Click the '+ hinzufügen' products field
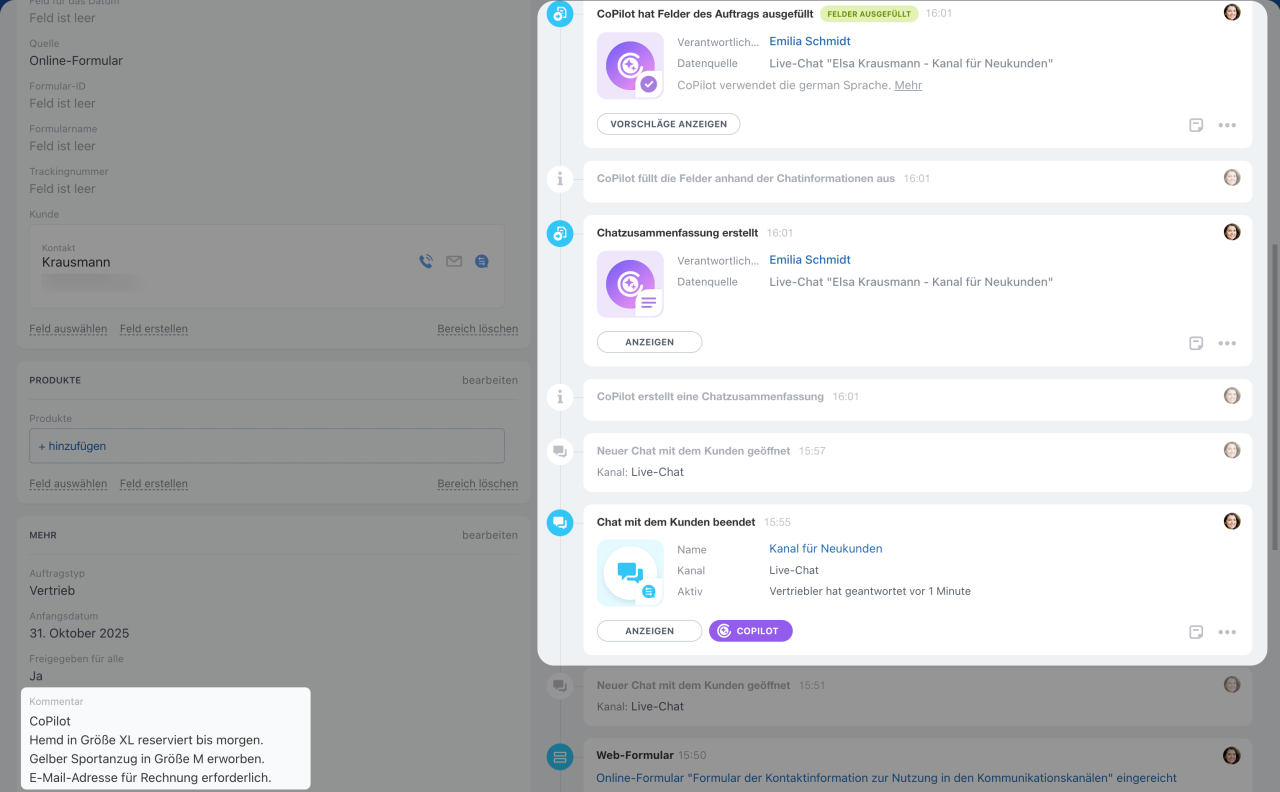The image size is (1280, 792). pyautogui.click(x=267, y=446)
